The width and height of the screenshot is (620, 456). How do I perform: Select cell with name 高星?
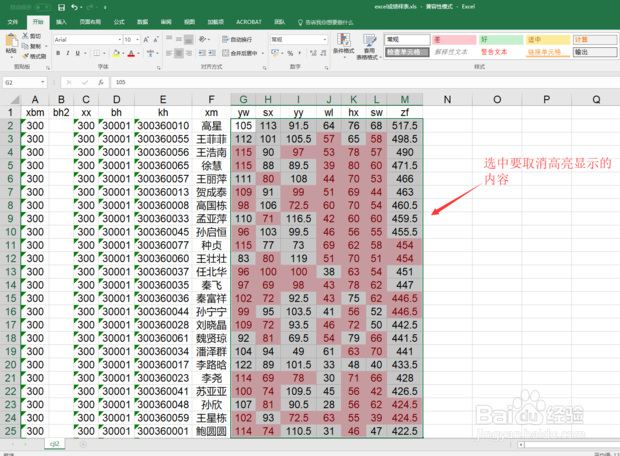click(x=211, y=126)
